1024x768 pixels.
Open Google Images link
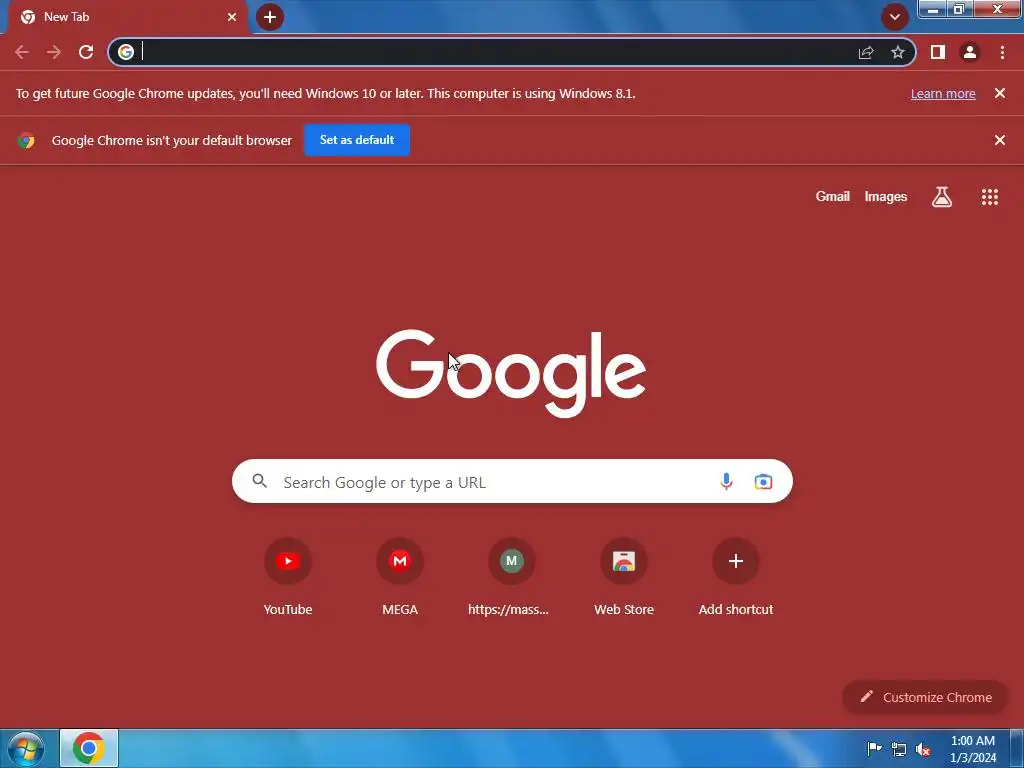pos(886,197)
